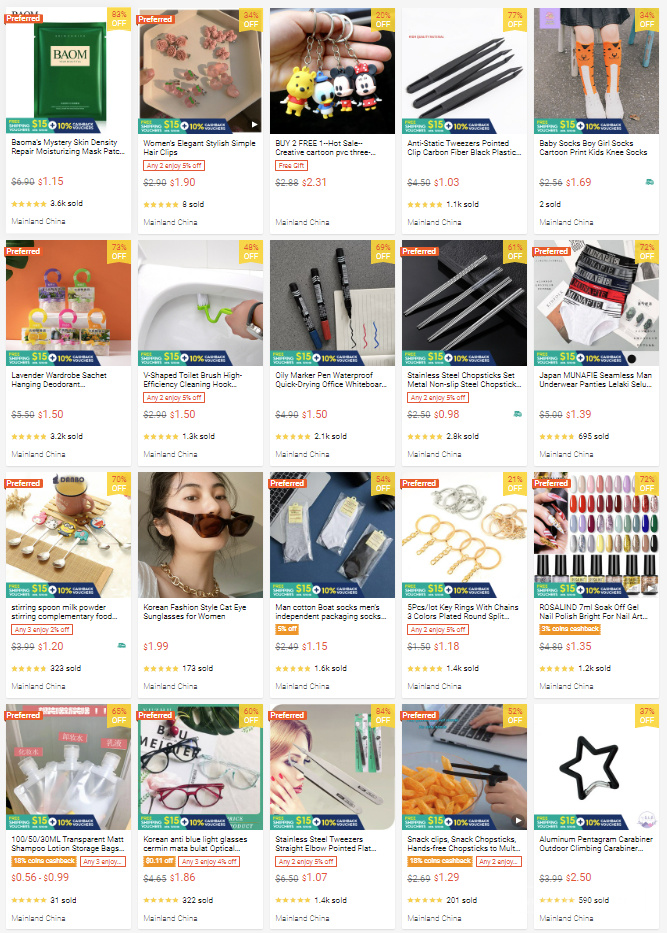Viewport: 667px width, 933px height.
Task: Click 'Any 2 enjoy 5% off' under V-Shaped Toilet Brush
Action: 174,397
